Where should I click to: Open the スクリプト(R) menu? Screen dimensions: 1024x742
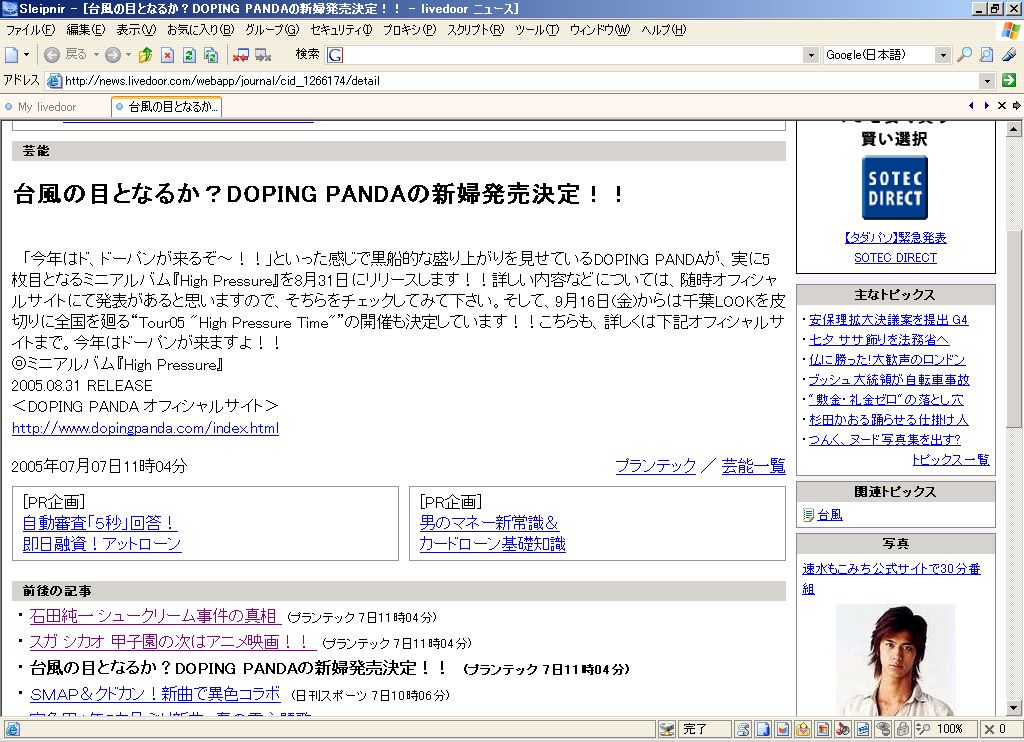pyautogui.click(x=475, y=30)
